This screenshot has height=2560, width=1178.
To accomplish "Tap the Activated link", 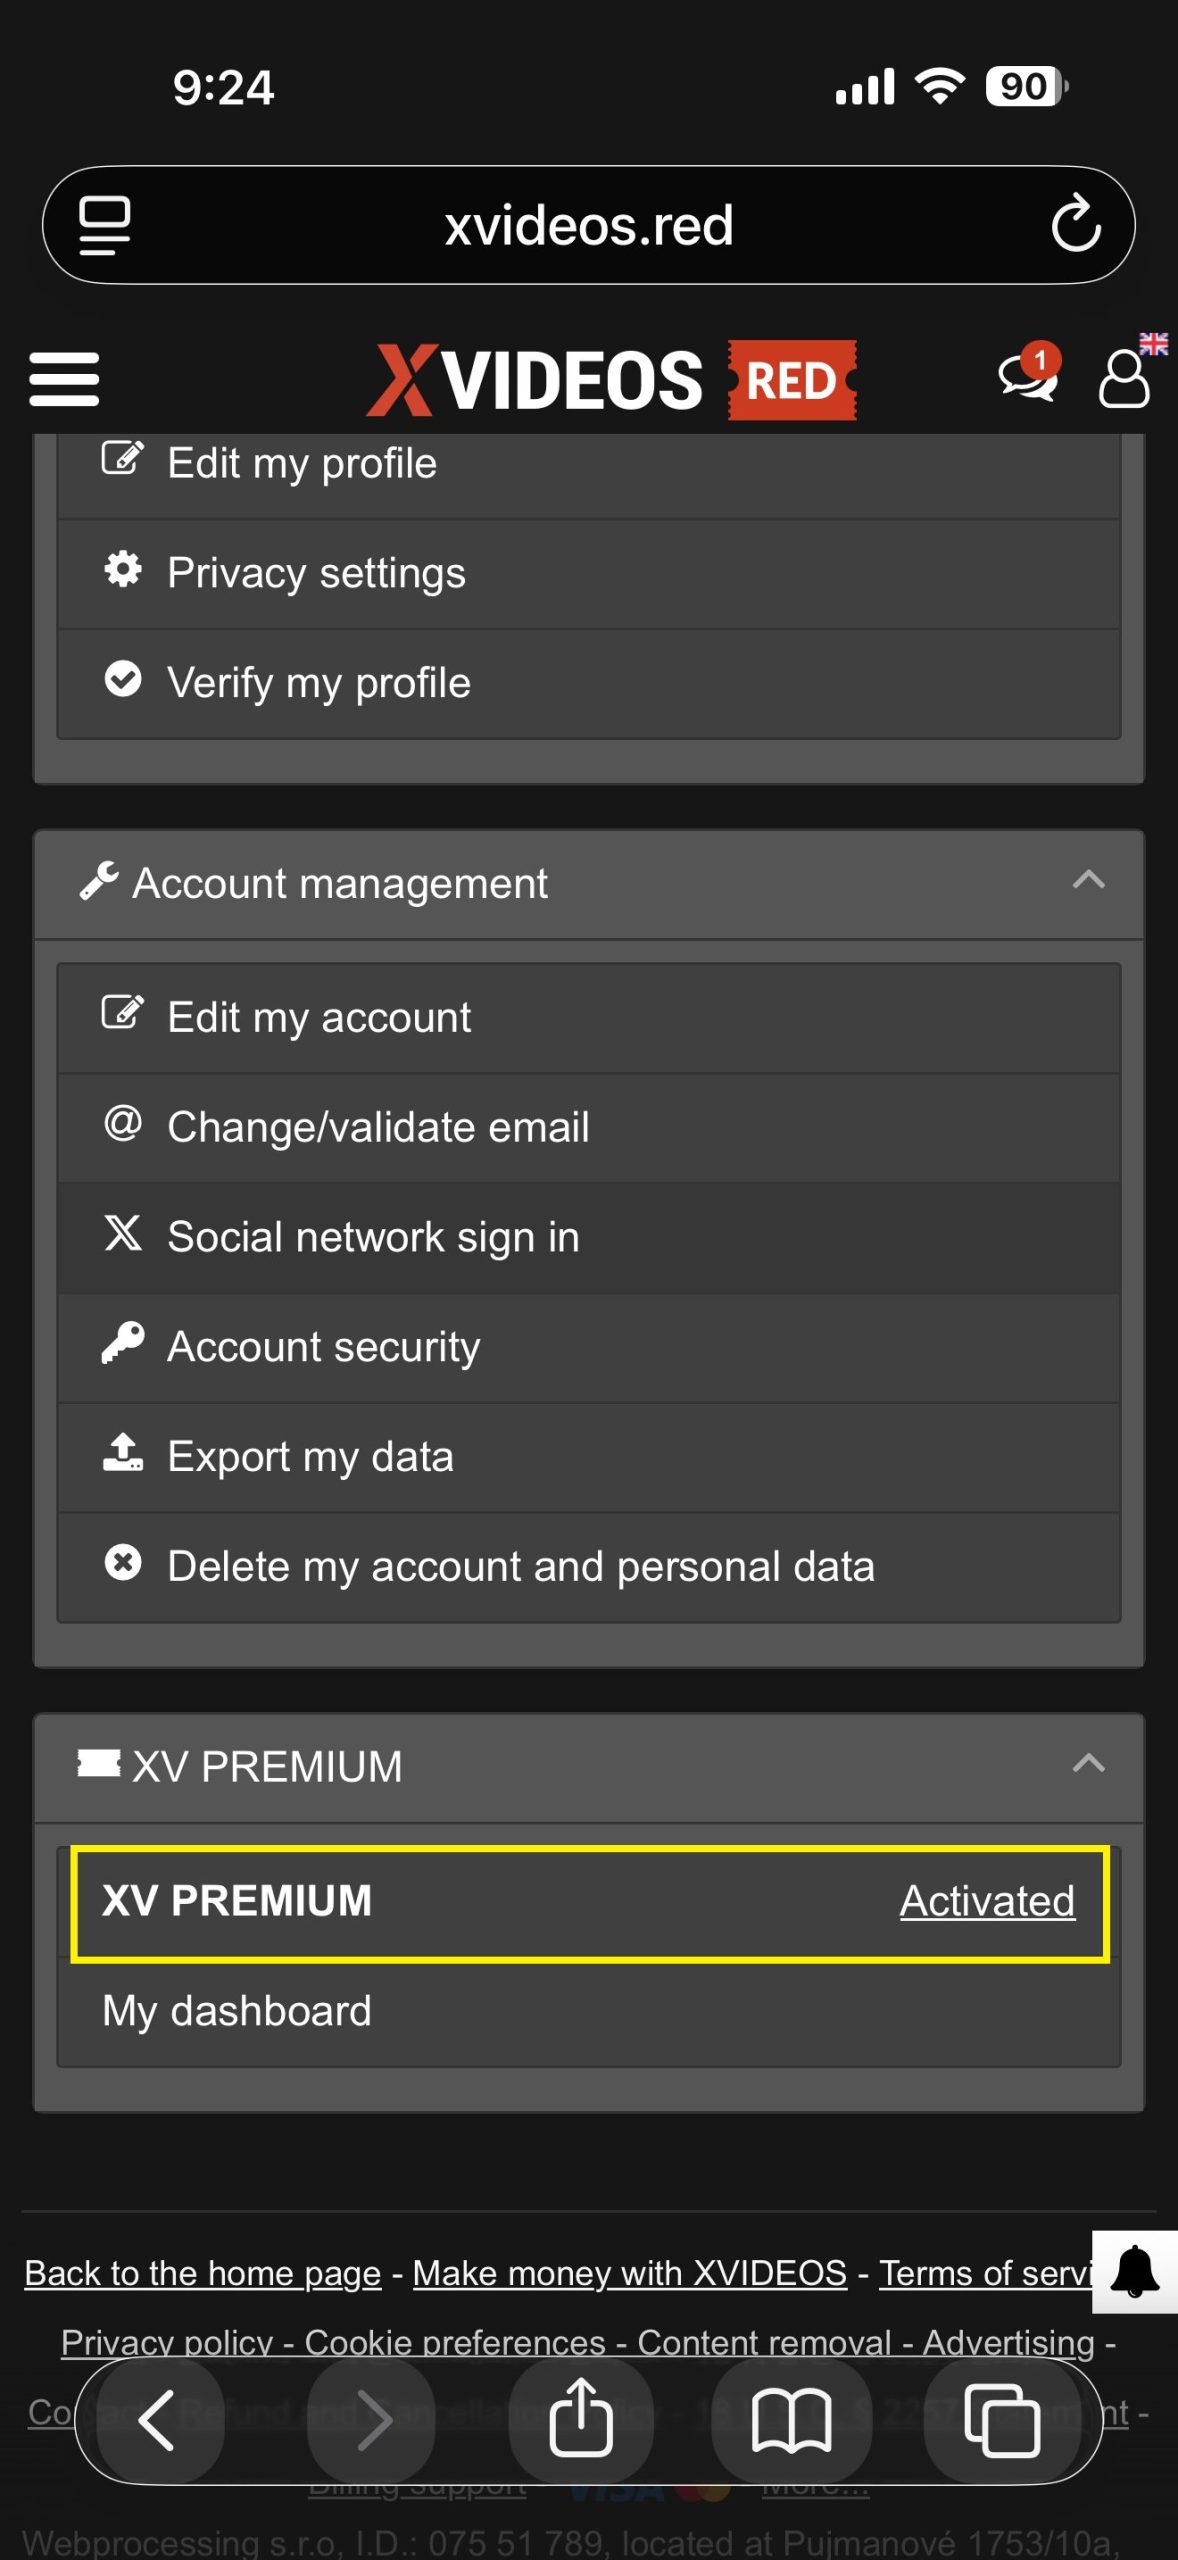I will [x=987, y=1901].
